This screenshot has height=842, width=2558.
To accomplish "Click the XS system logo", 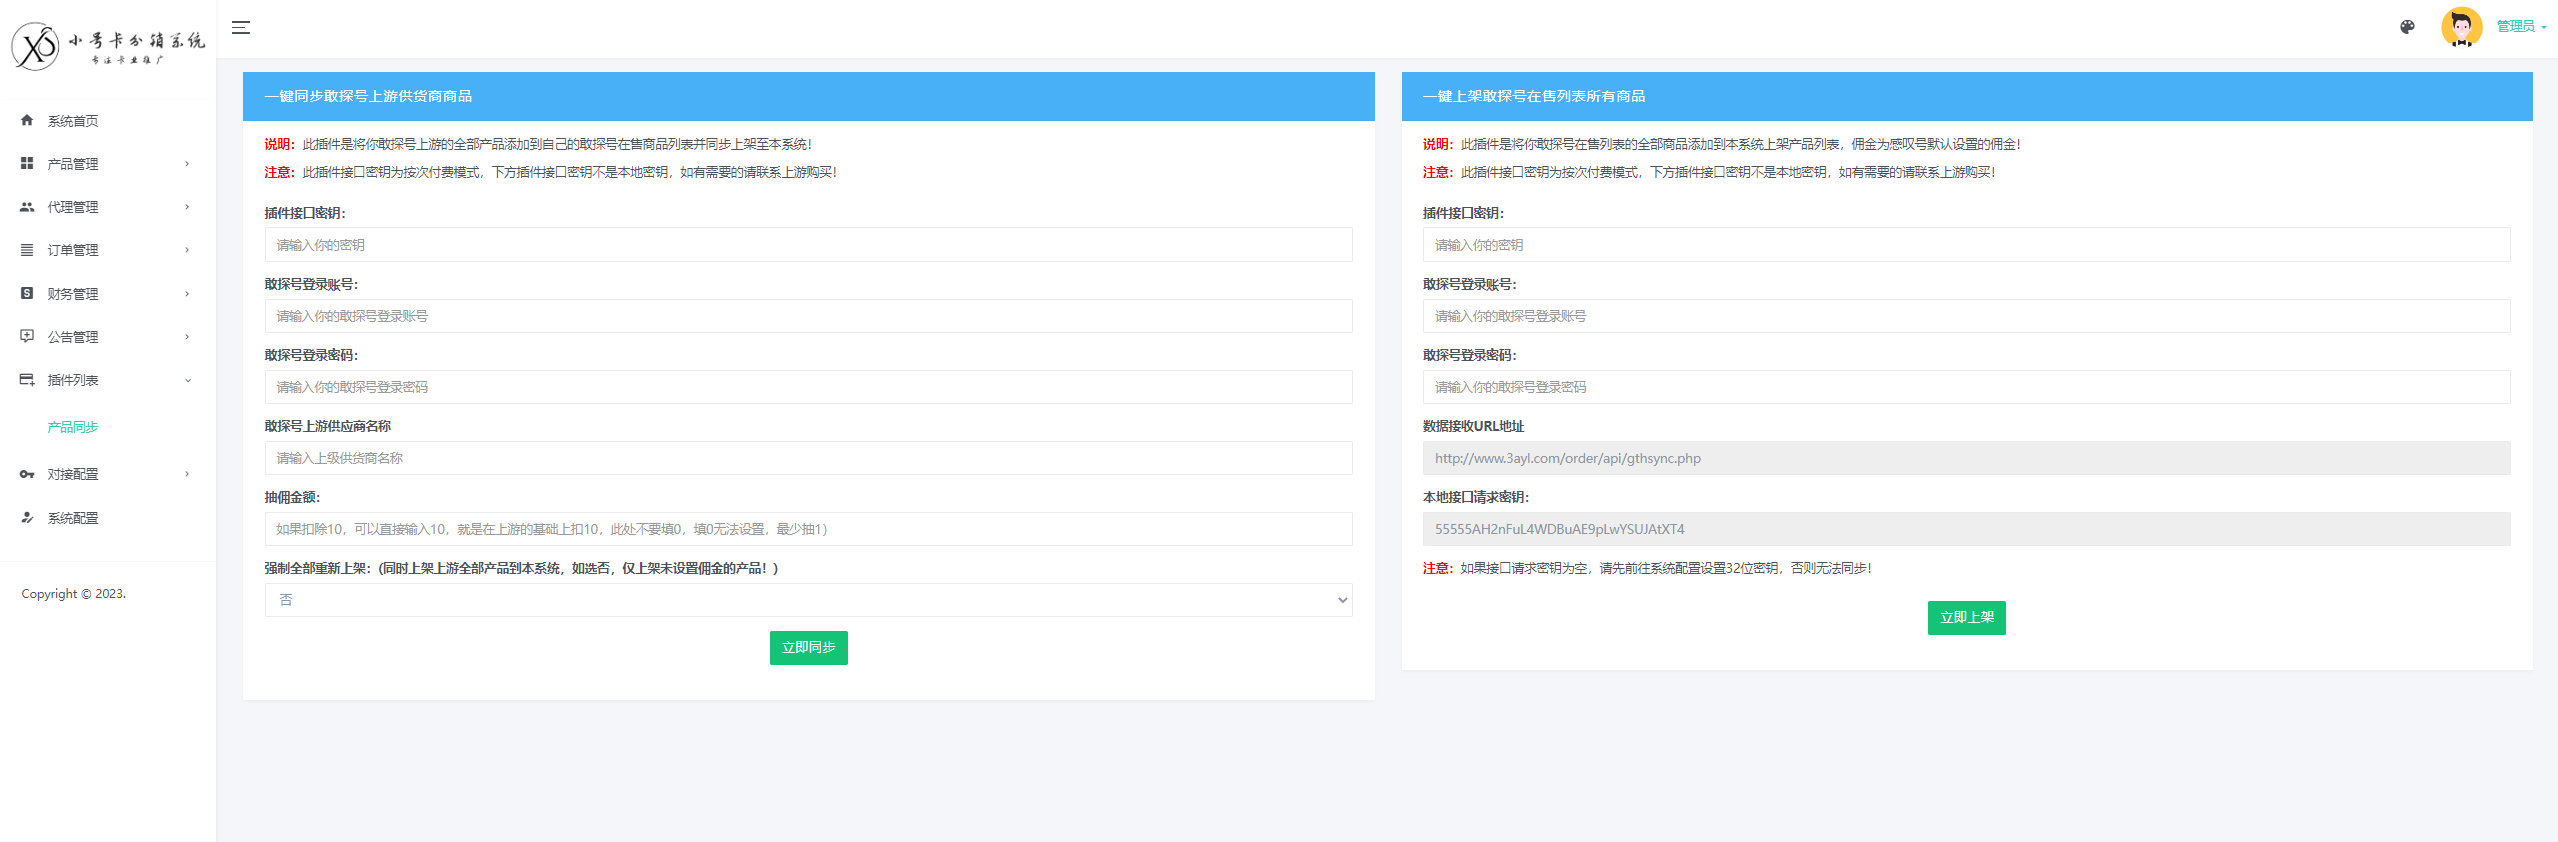I will pos(107,46).
